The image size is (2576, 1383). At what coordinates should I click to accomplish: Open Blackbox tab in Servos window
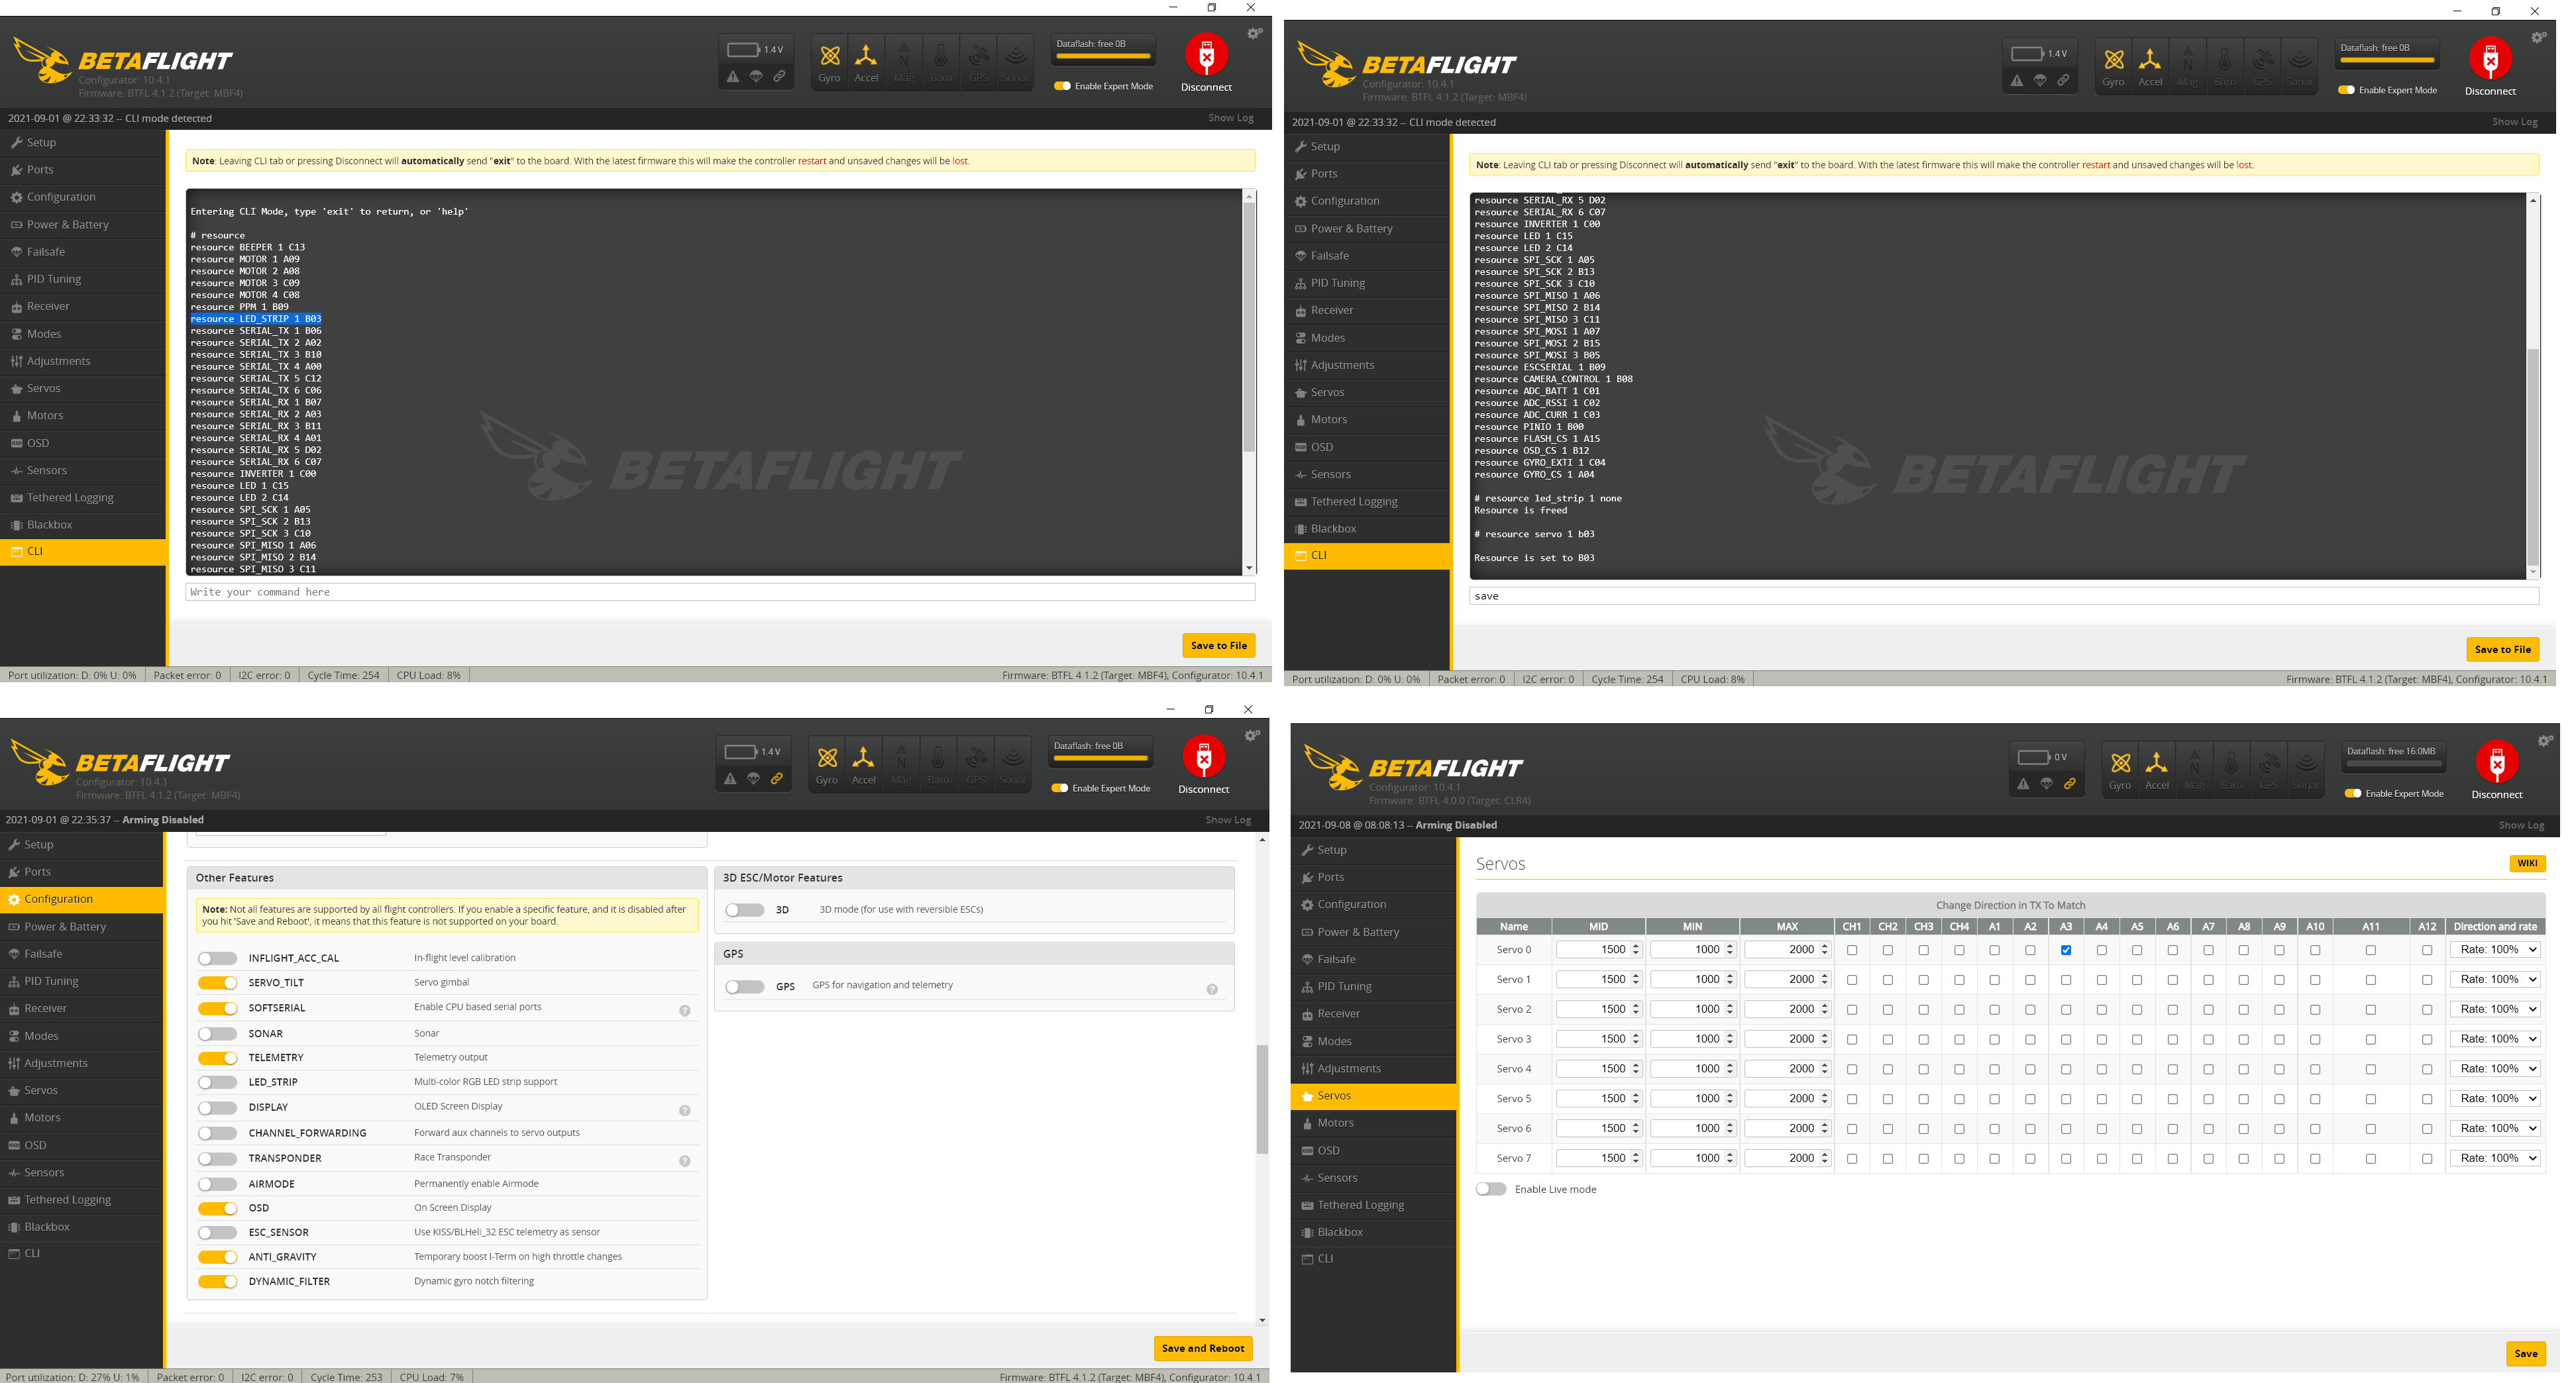point(1373,1232)
